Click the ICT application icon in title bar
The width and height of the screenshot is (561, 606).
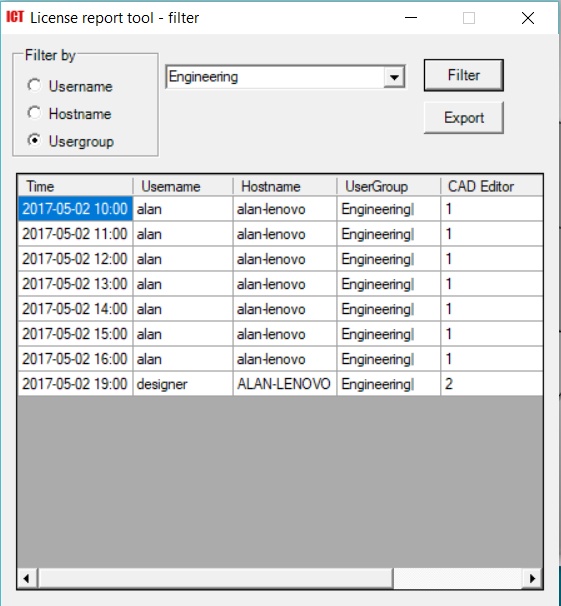tap(15, 17)
